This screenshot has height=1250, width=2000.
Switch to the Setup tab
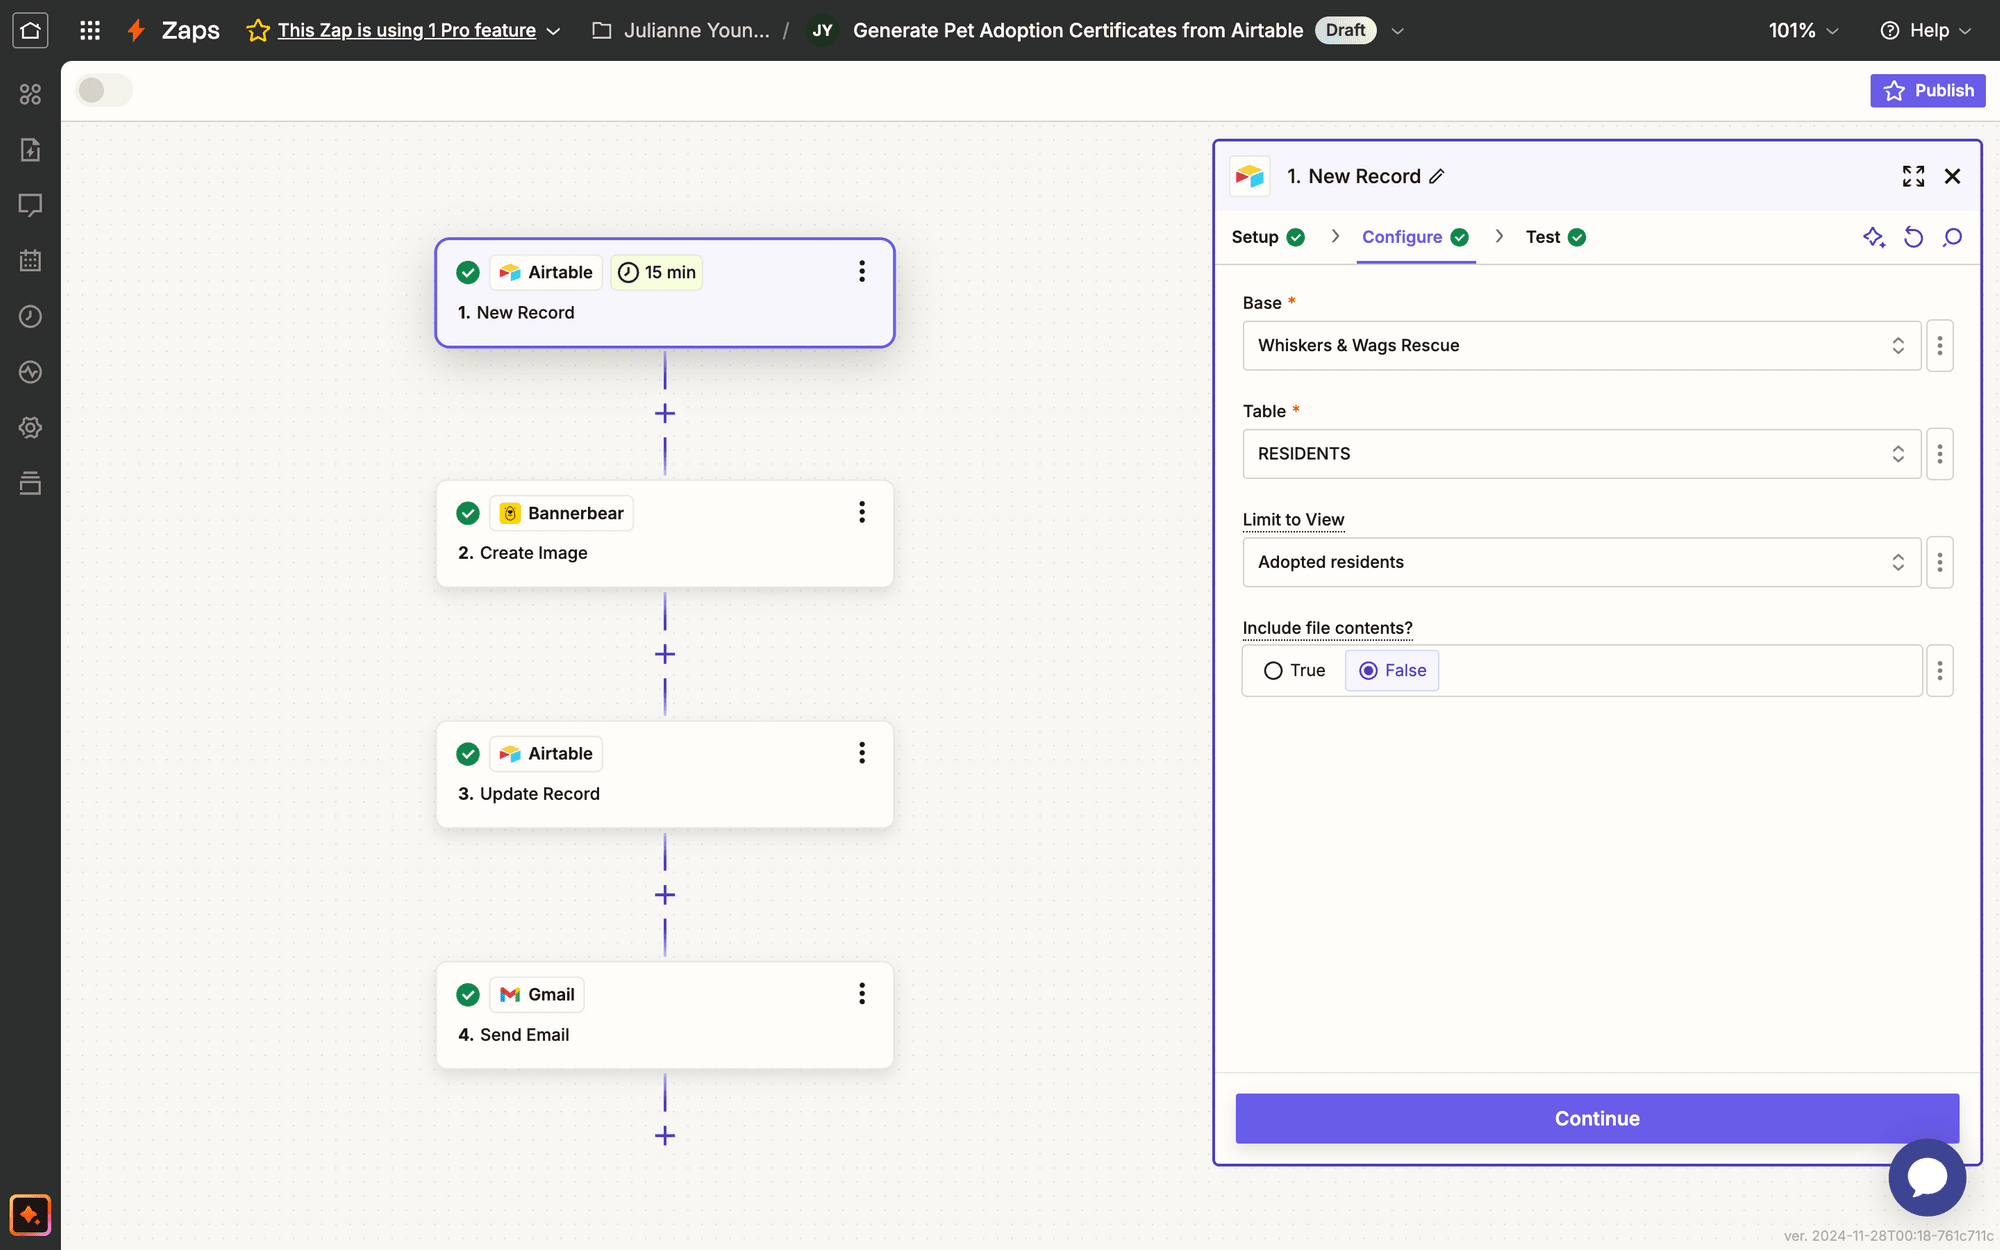[x=1255, y=237]
